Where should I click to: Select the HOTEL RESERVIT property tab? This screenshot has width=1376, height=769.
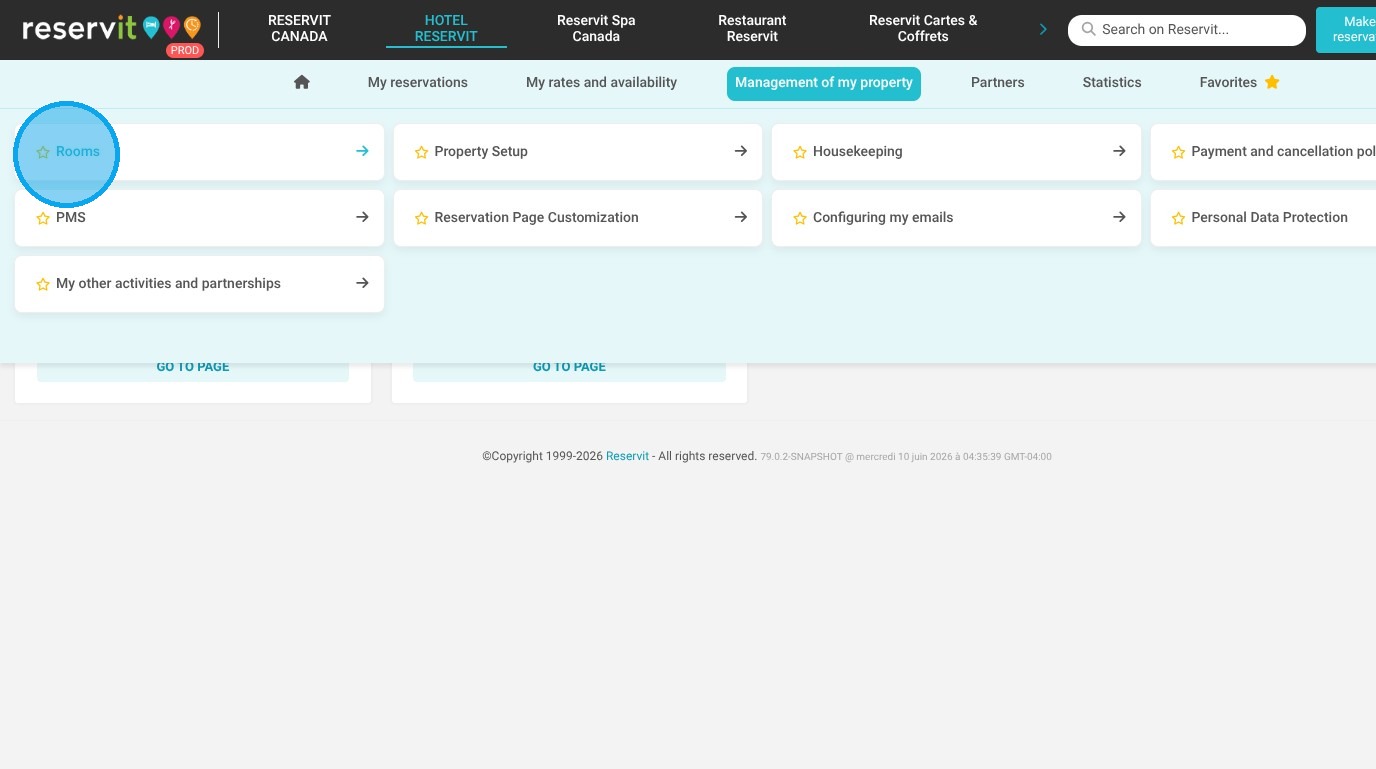446,28
